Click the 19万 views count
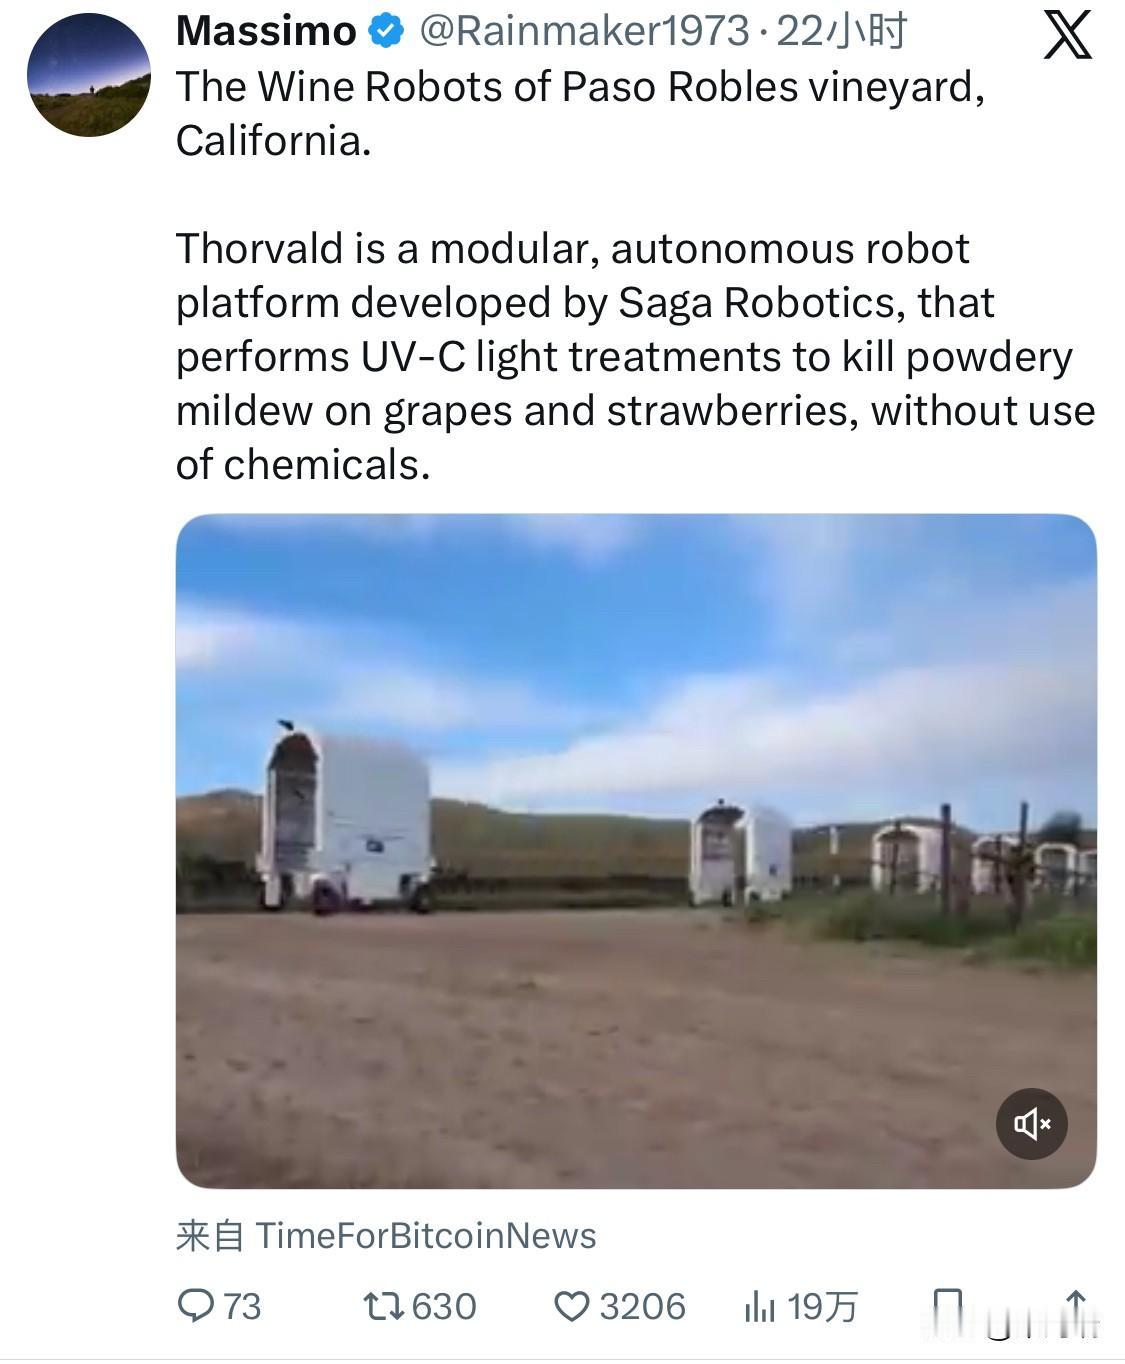The image size is (1125, 1364). point(822,1306)
